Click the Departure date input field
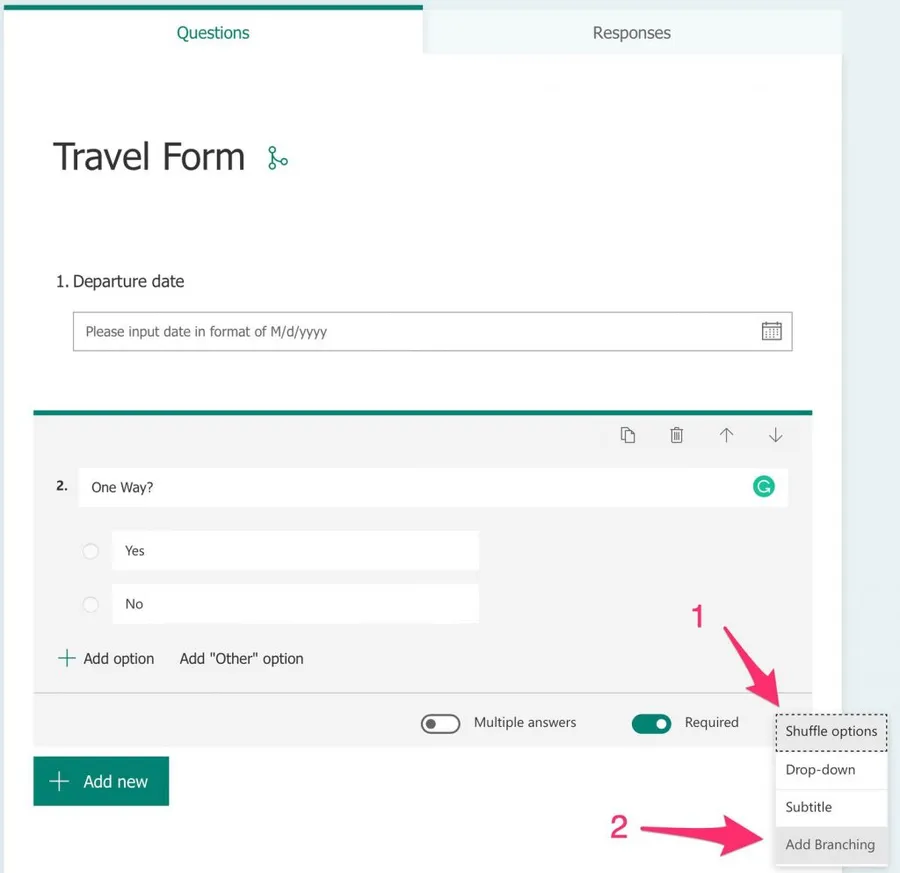900x873 pixels. (410, 332)
